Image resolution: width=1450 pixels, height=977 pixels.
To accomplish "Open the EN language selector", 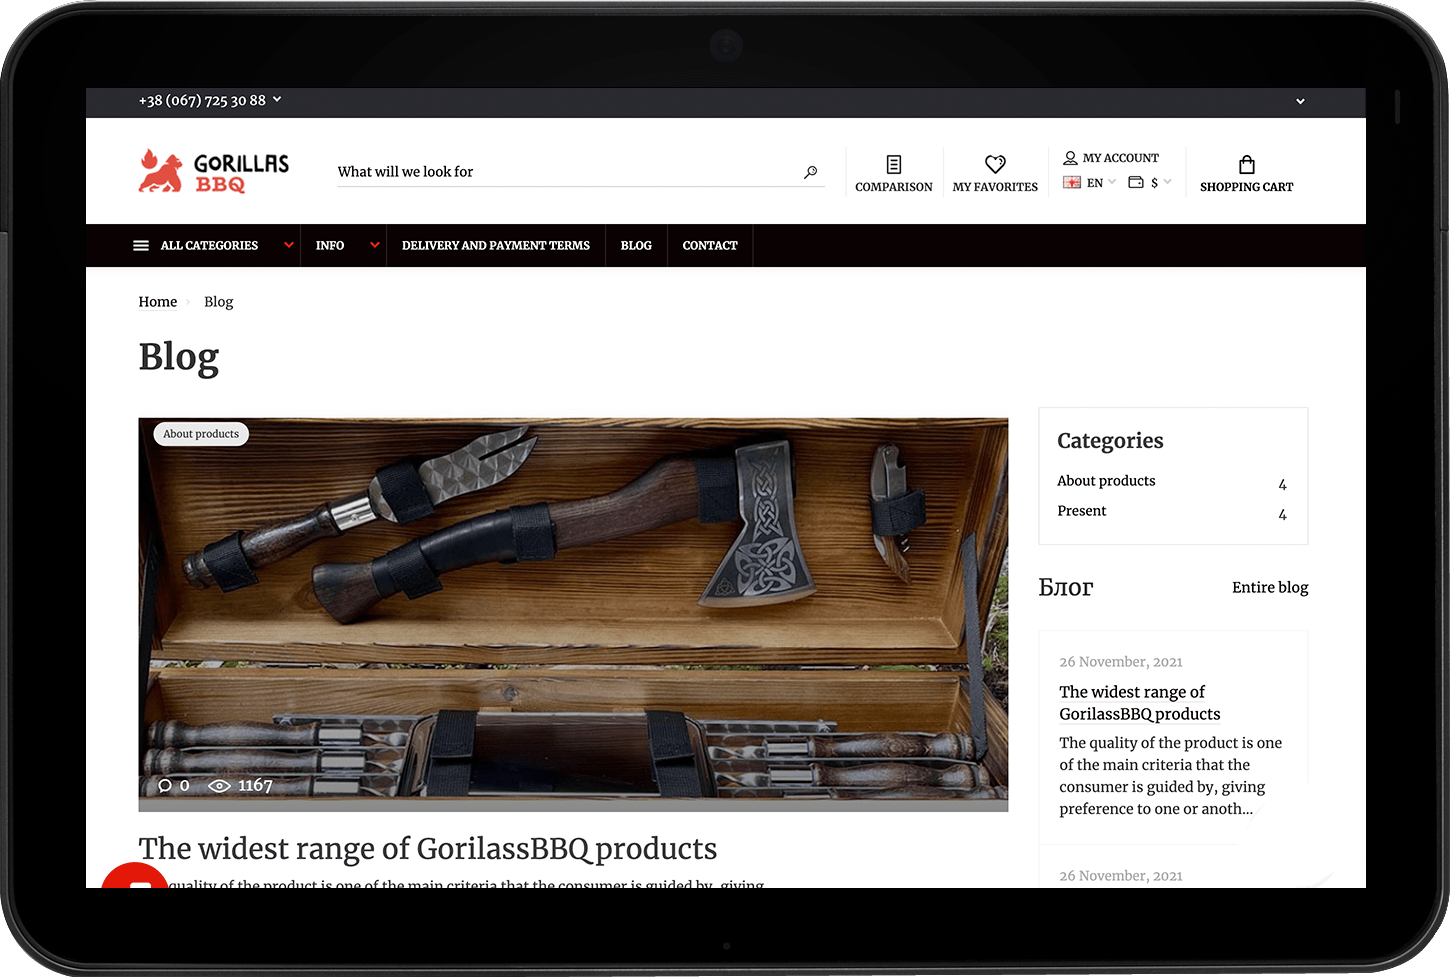I will [x=1089, y=183].
